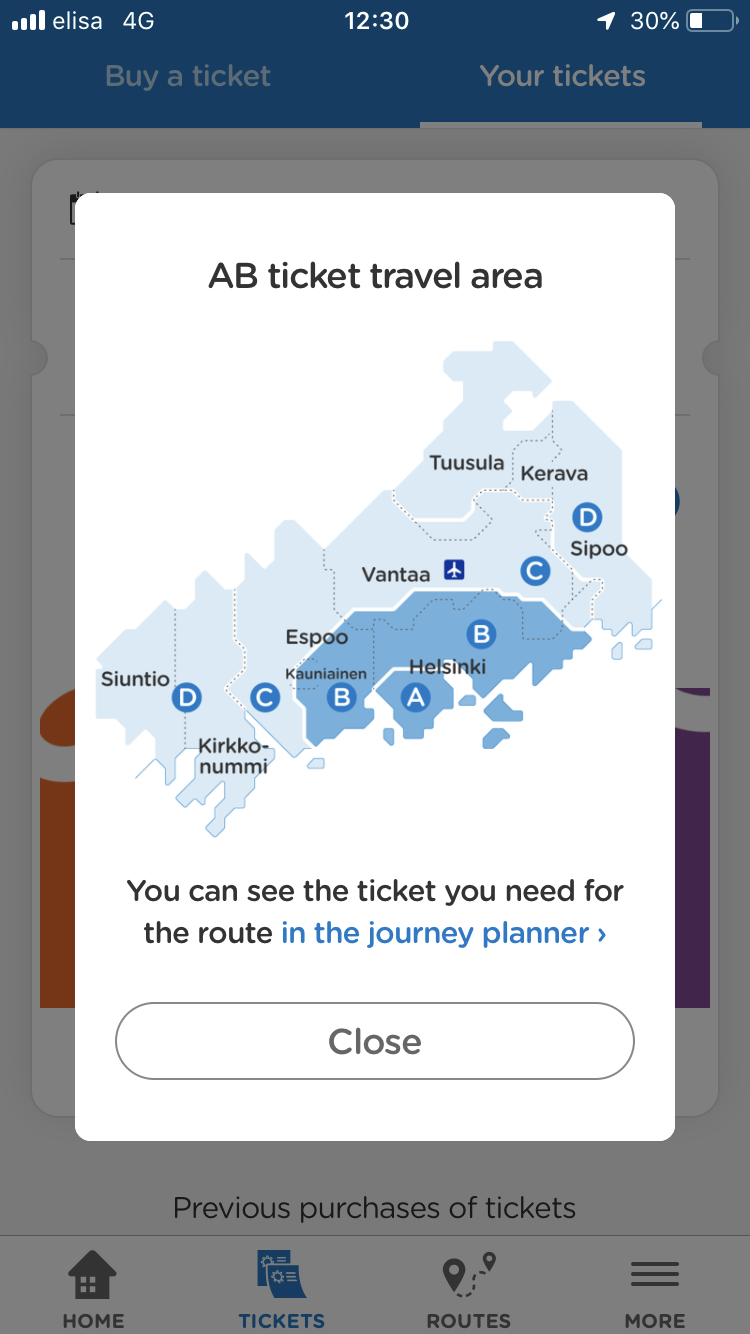Tap the zone A marker in Helsinki
The image size is (750, 1334).
click(416, 698)
